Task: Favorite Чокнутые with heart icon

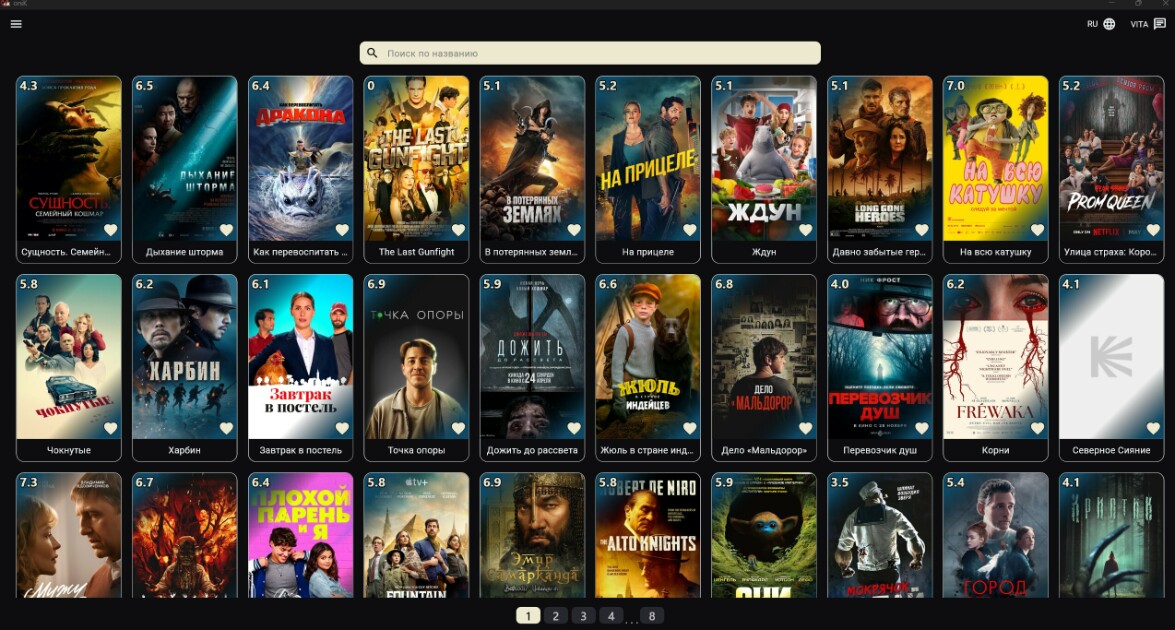Action: click(110, 428)
